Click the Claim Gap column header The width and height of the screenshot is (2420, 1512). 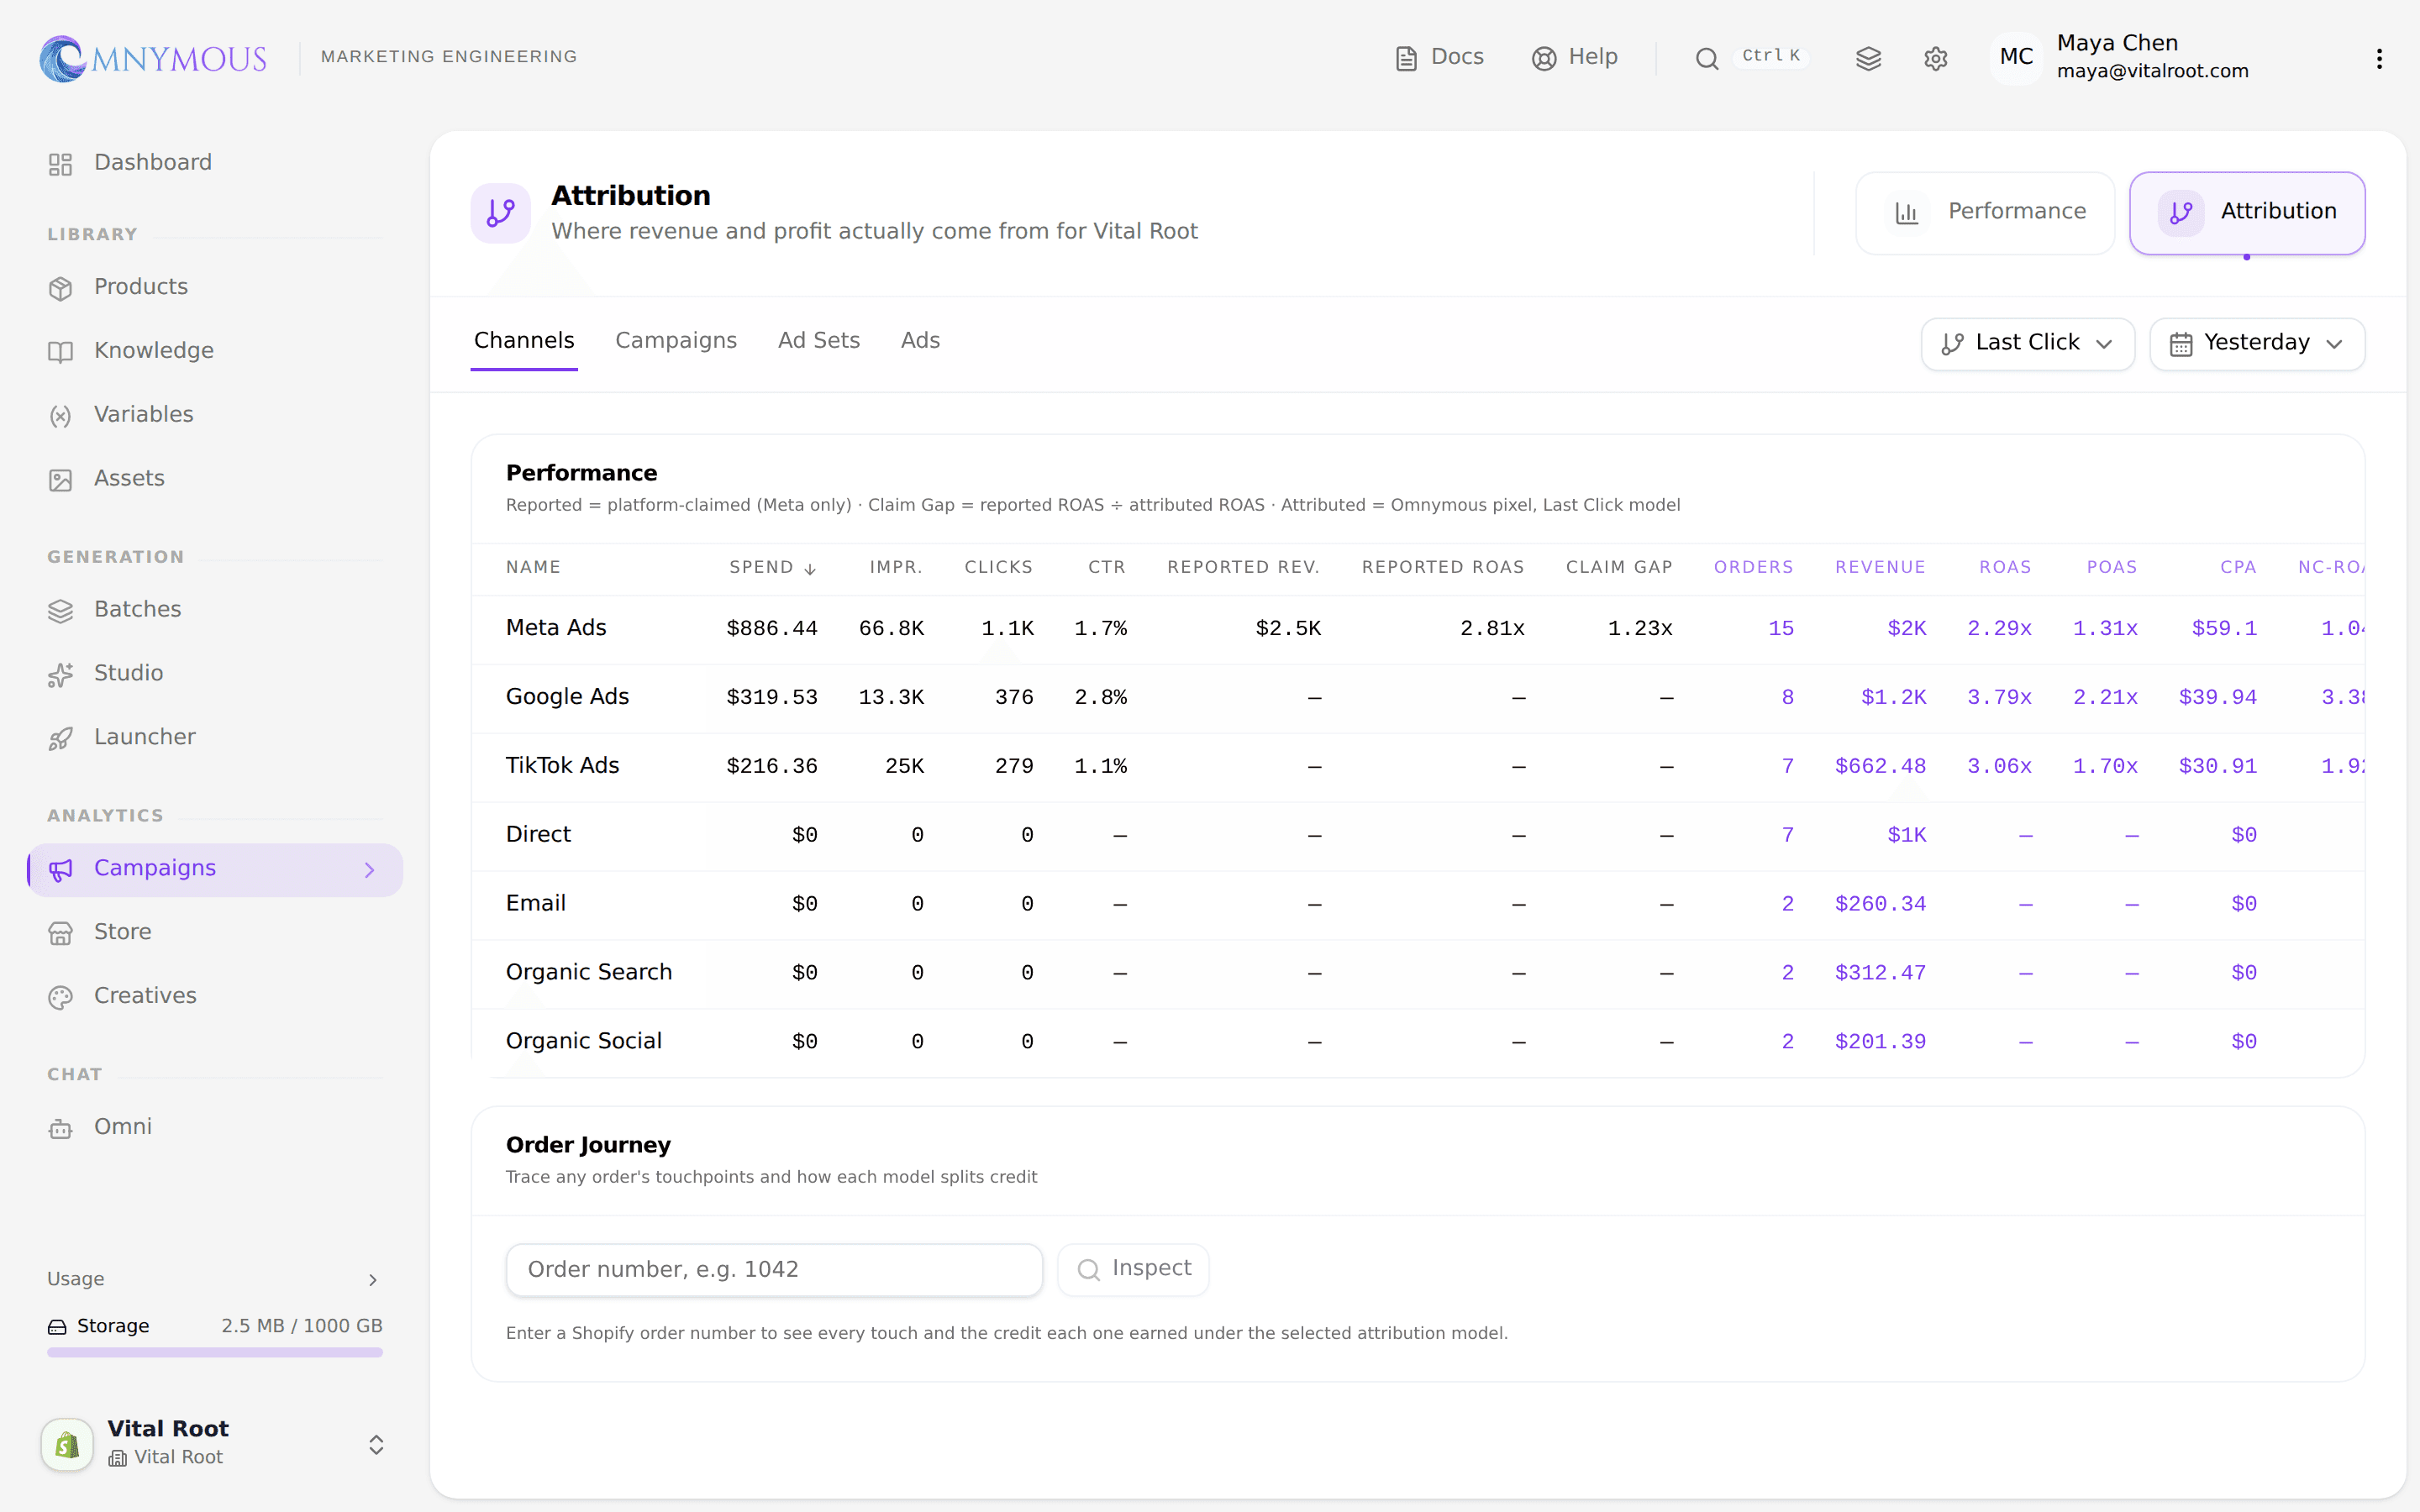tap(1619, 567)
